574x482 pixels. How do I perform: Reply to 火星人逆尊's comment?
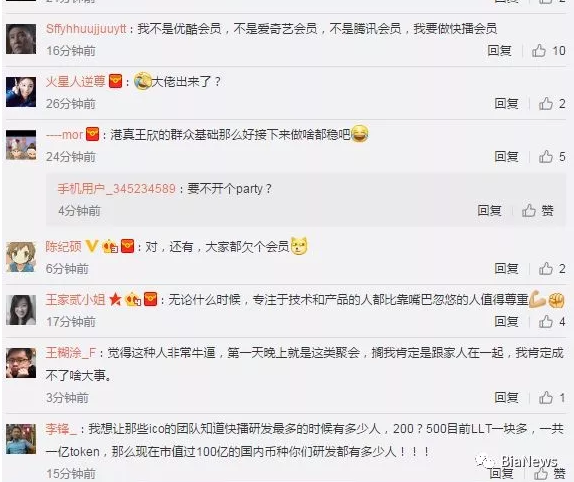tap(506, 104)
